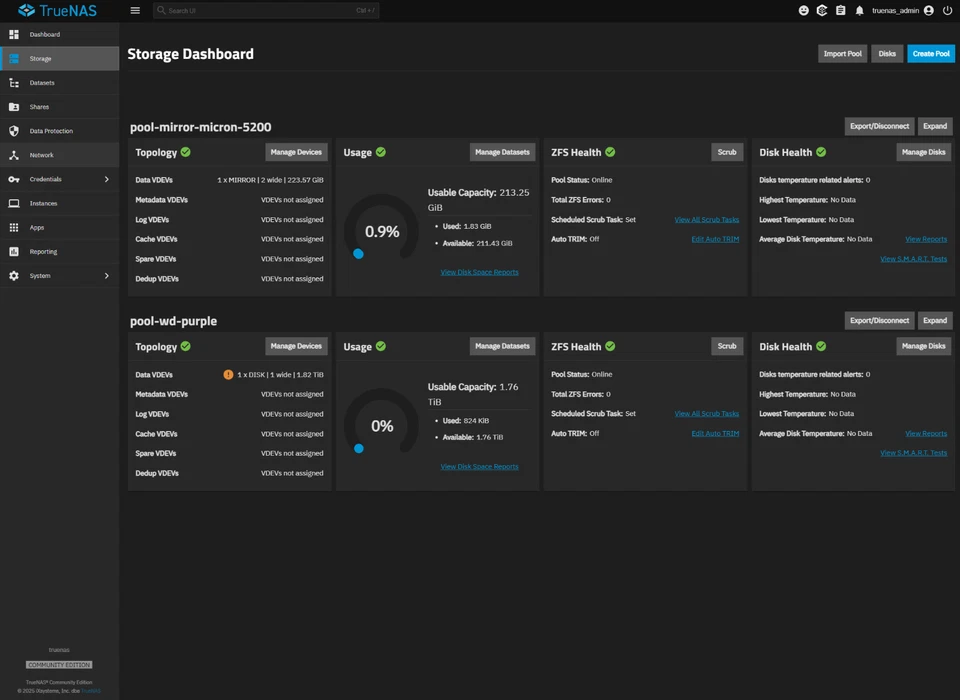Click the Datasets icon in the sidebar
The height and width of the screenshot is (700, 960).
tap(14, 83)
